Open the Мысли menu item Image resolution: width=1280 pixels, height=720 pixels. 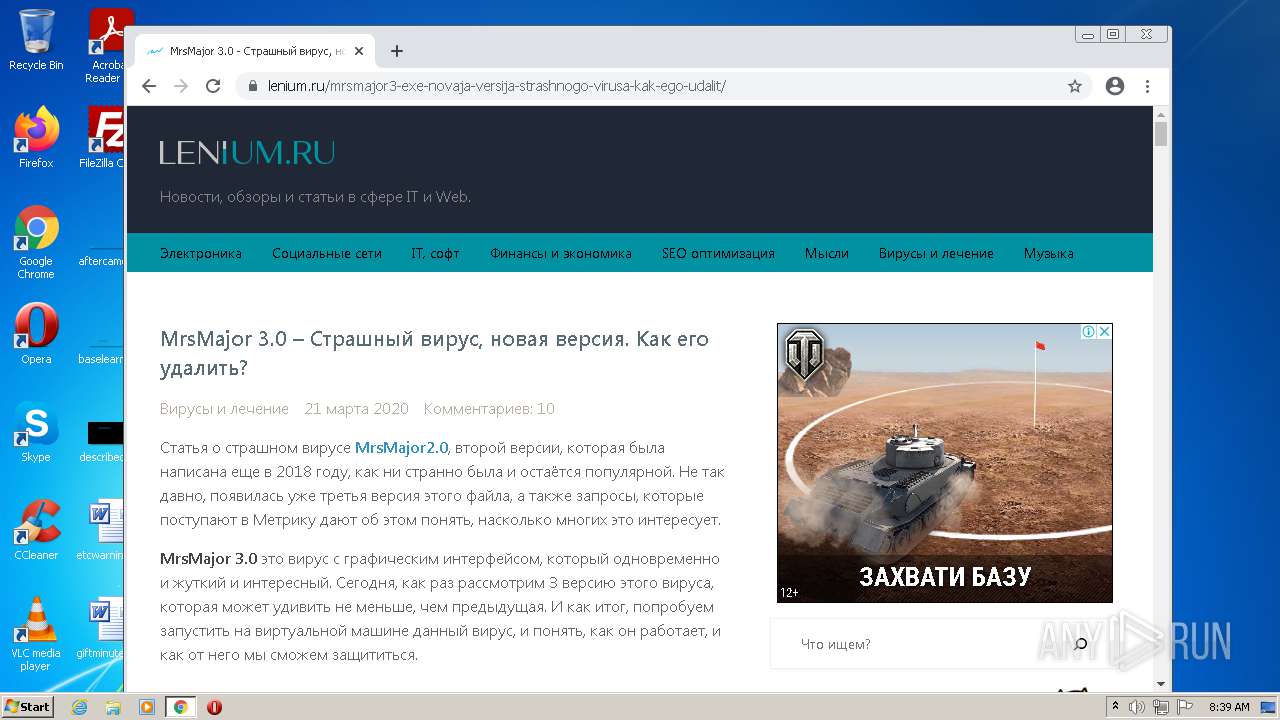click(827, 253)
